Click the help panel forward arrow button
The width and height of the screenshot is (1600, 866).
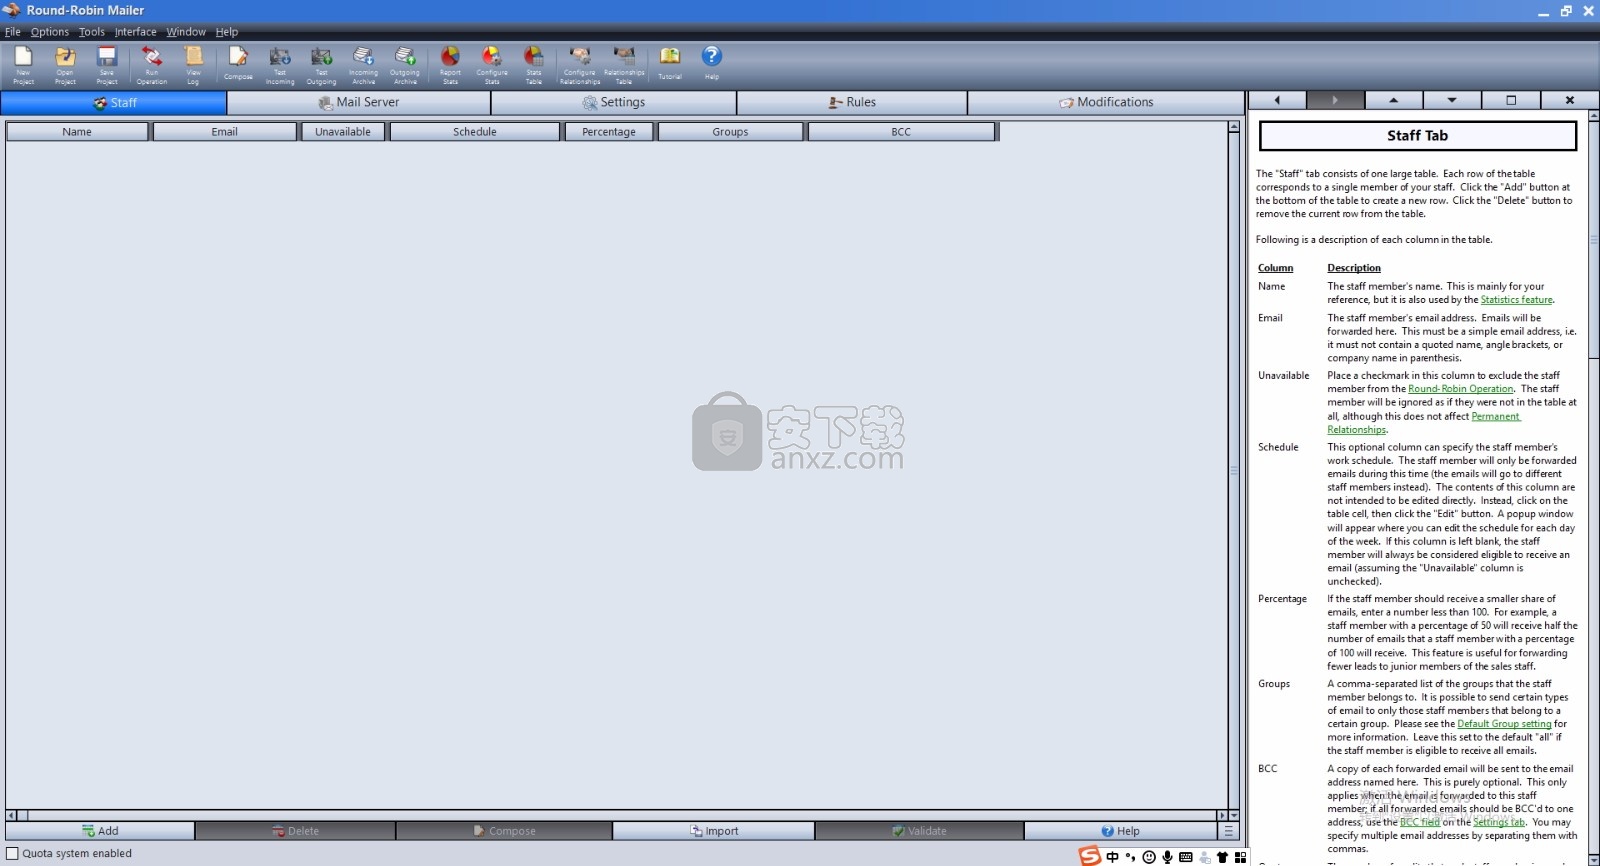click(x=1335, y=100)
